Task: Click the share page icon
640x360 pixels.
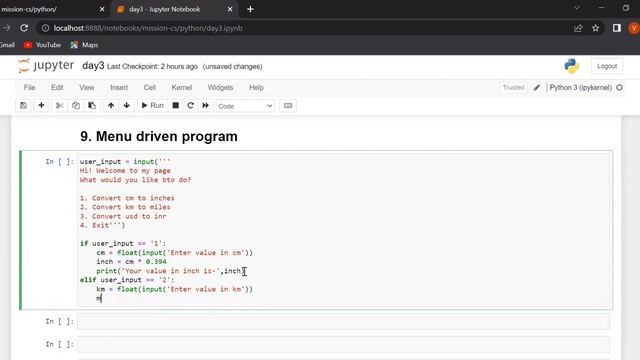Action: (578, 28)
